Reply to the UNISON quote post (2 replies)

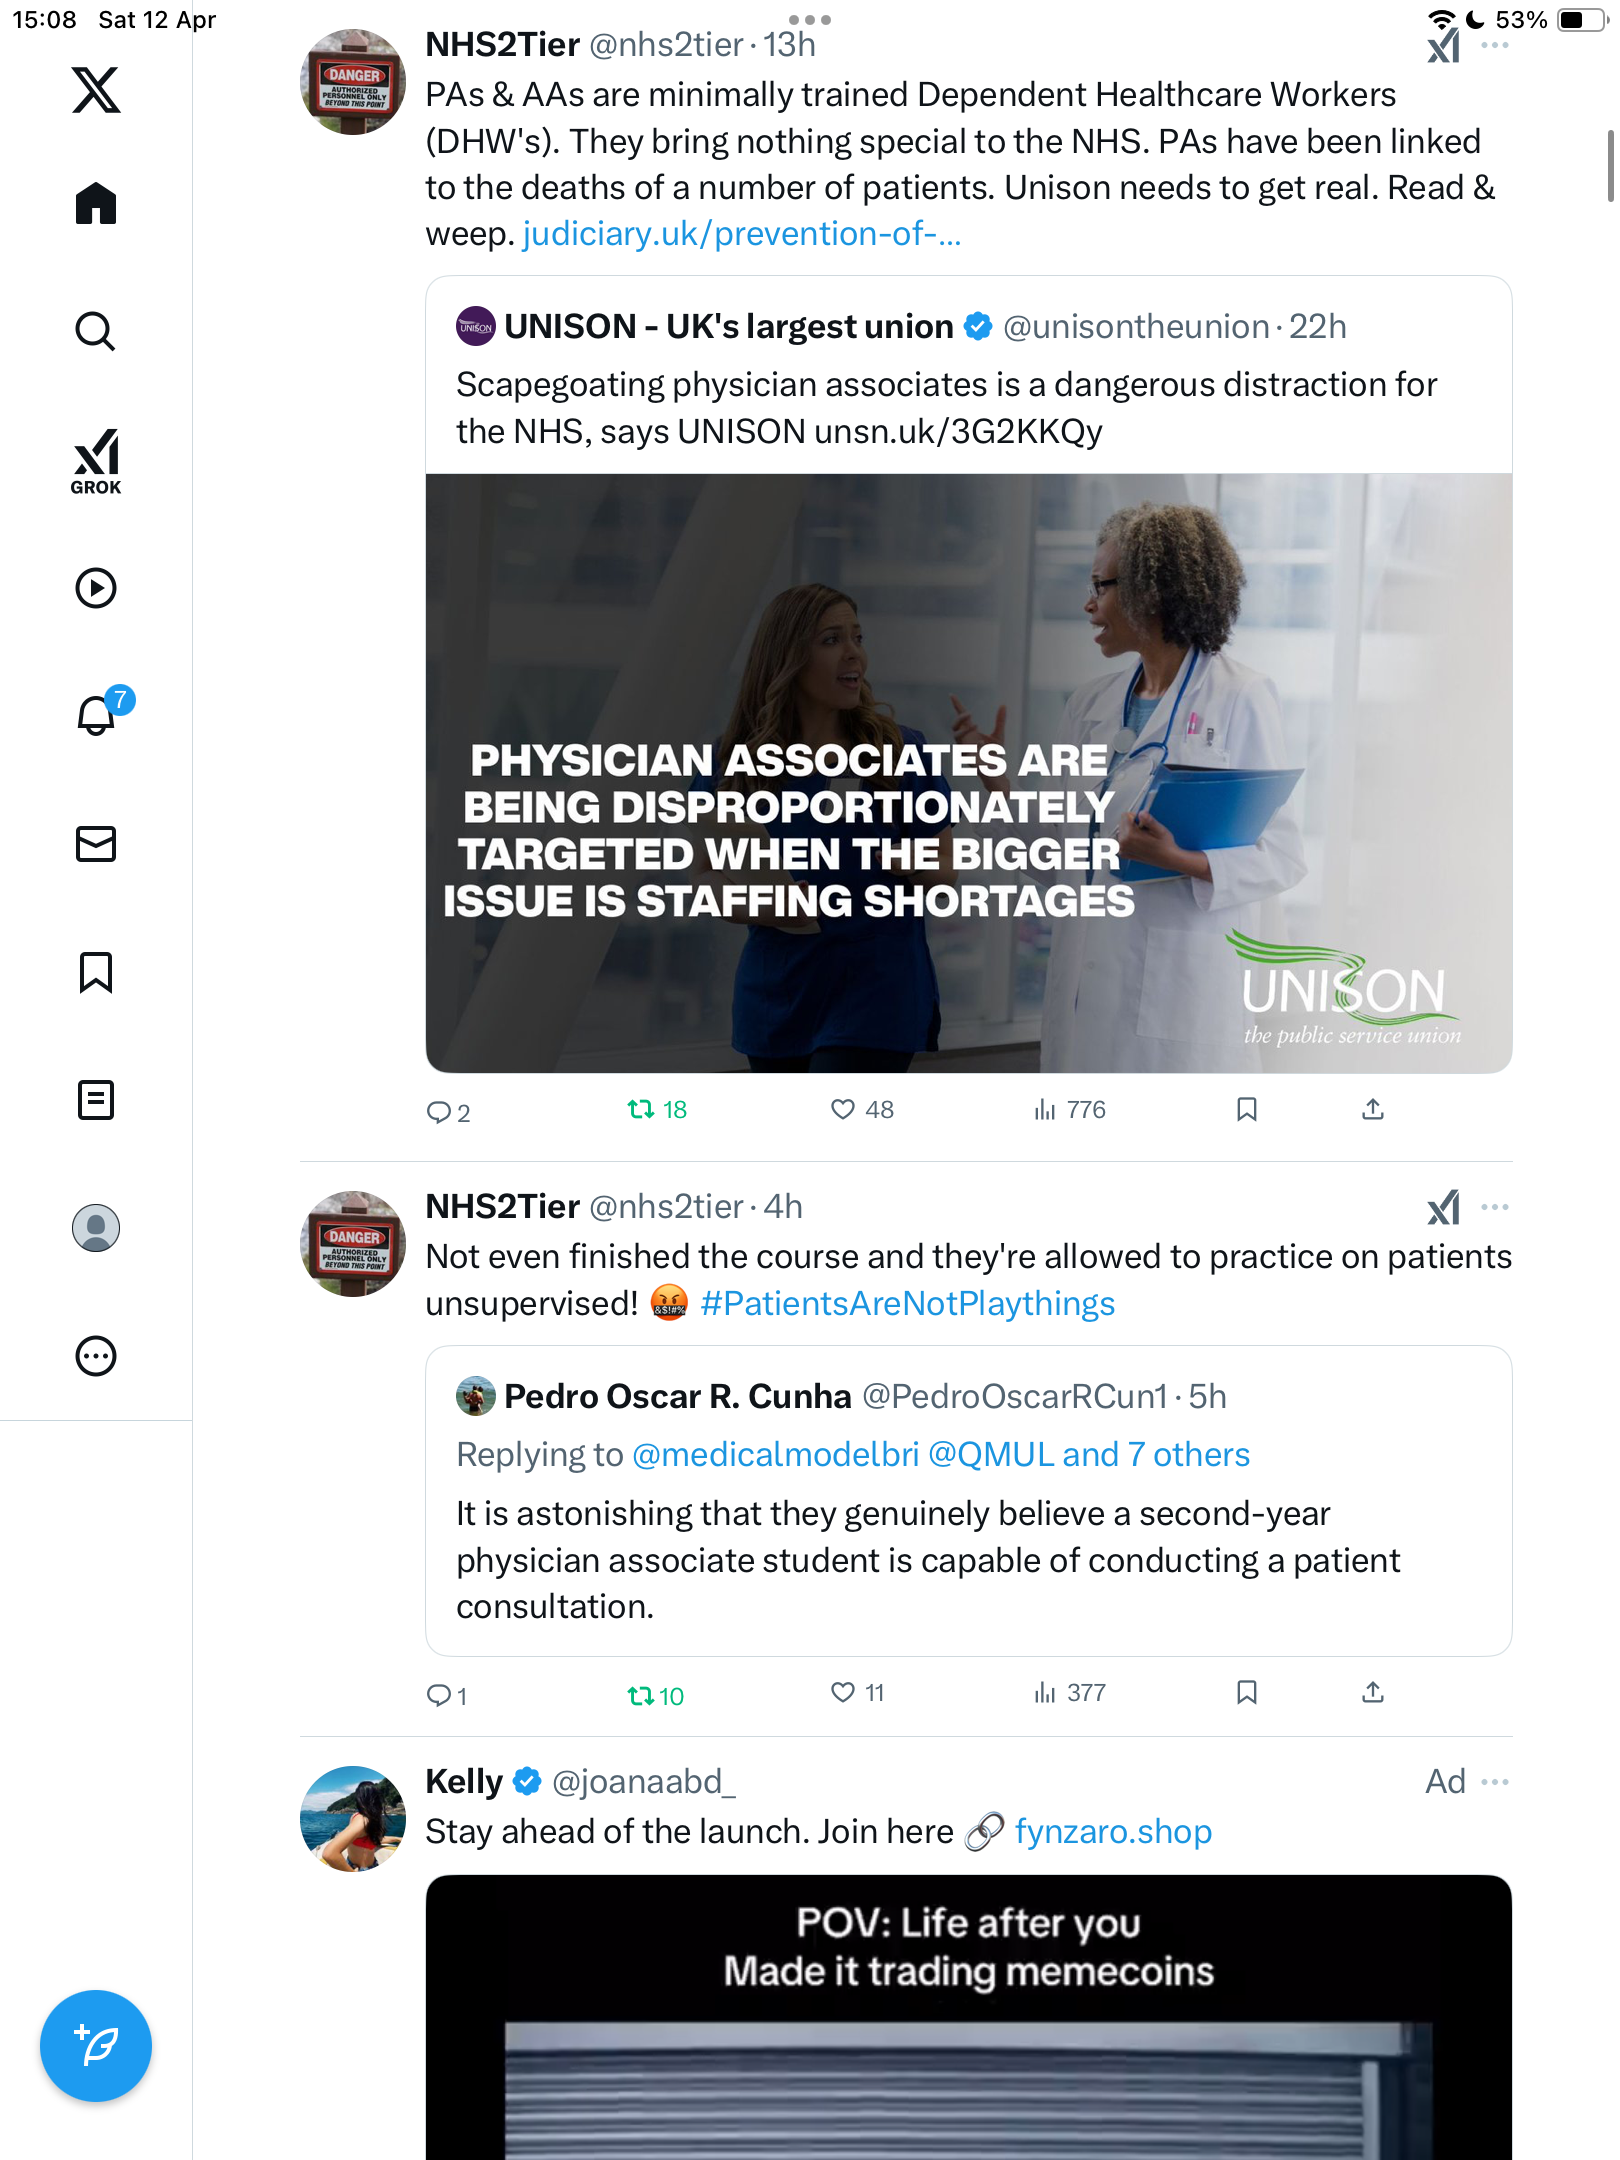pyautogui.click(x=448, y=1111)
